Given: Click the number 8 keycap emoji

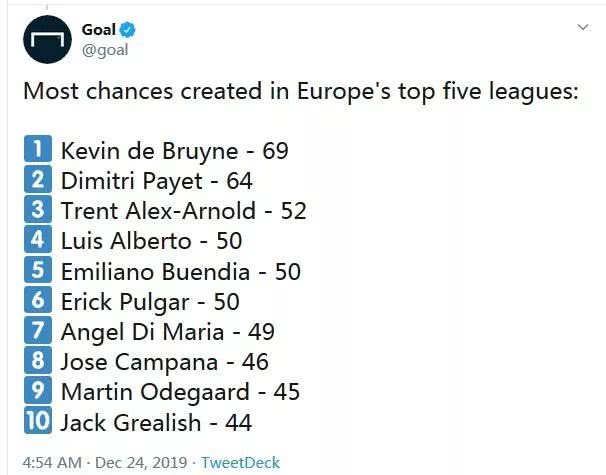Looking at the screenshot, I should pyautogui.click(x=38, y=360).
